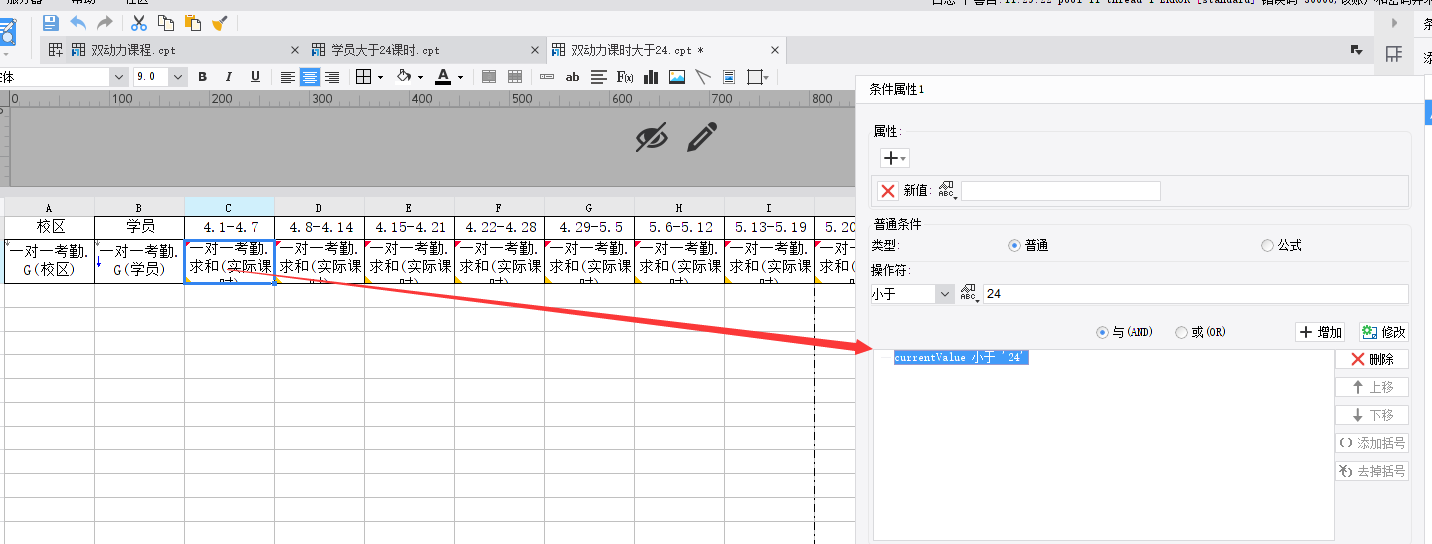
Task: Click the 新值 value input field
Action: [x=1061, y=191]
